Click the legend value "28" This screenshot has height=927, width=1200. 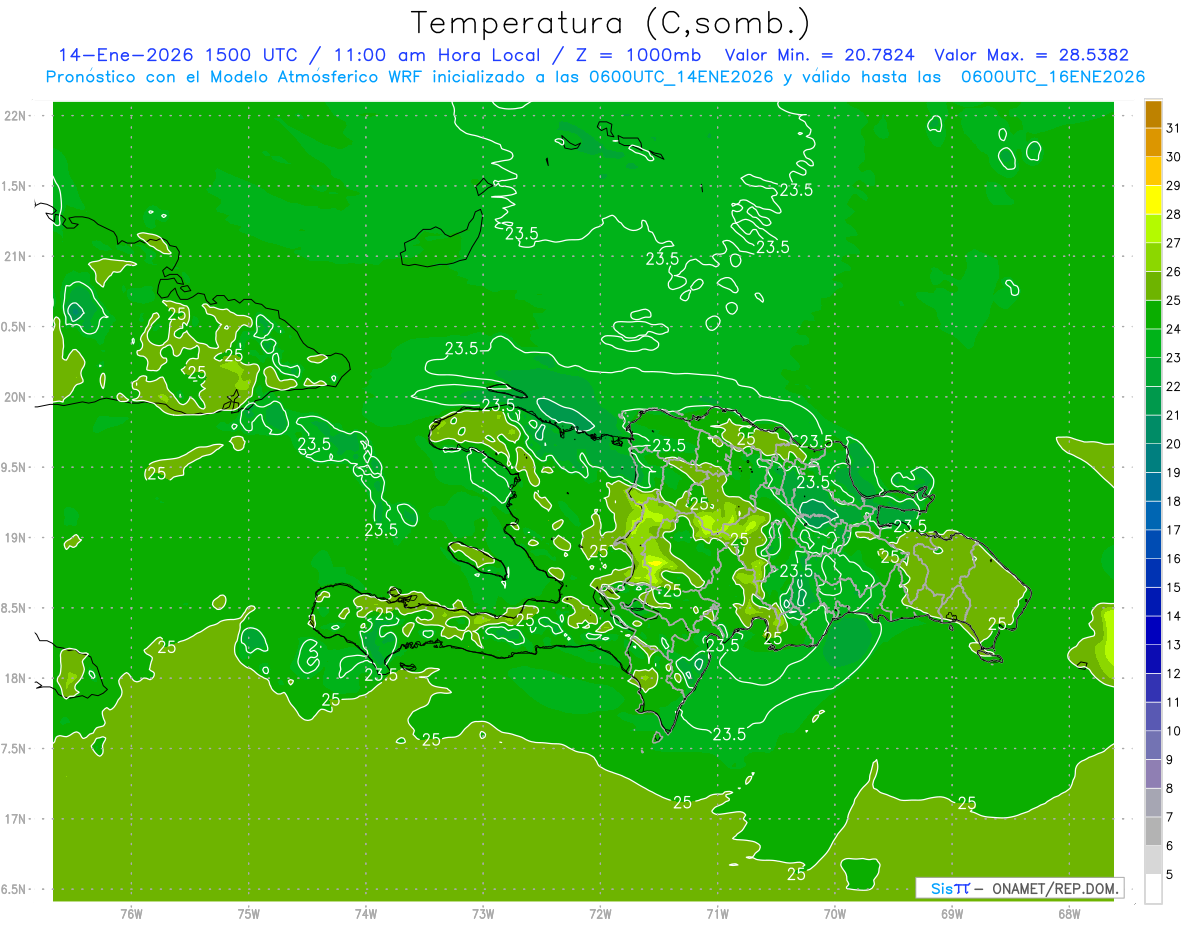[1174, 214]
